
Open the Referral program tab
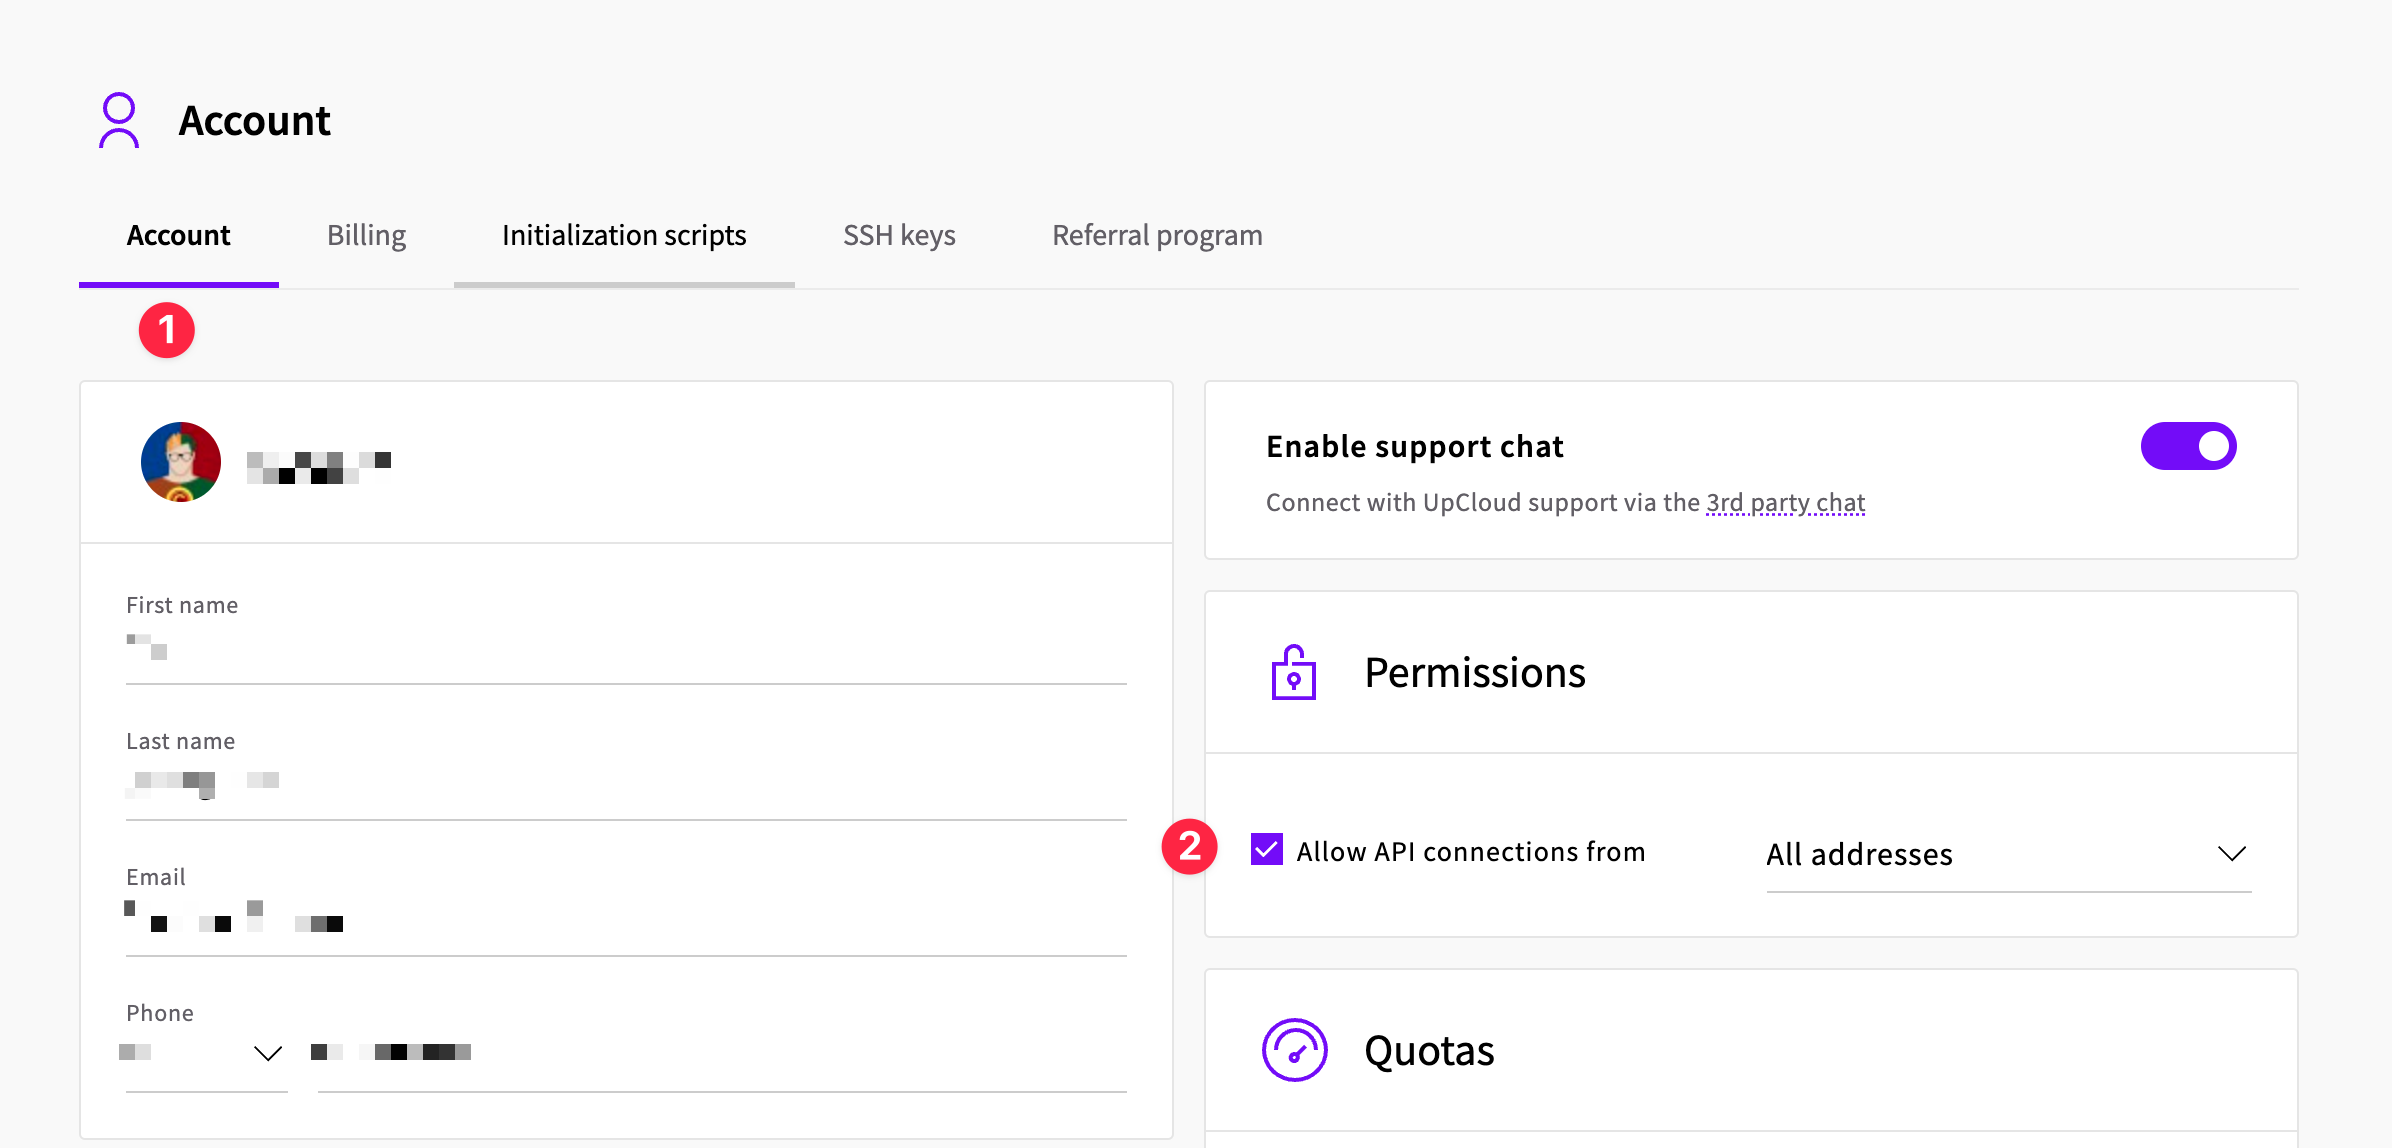pos(1157,236)
